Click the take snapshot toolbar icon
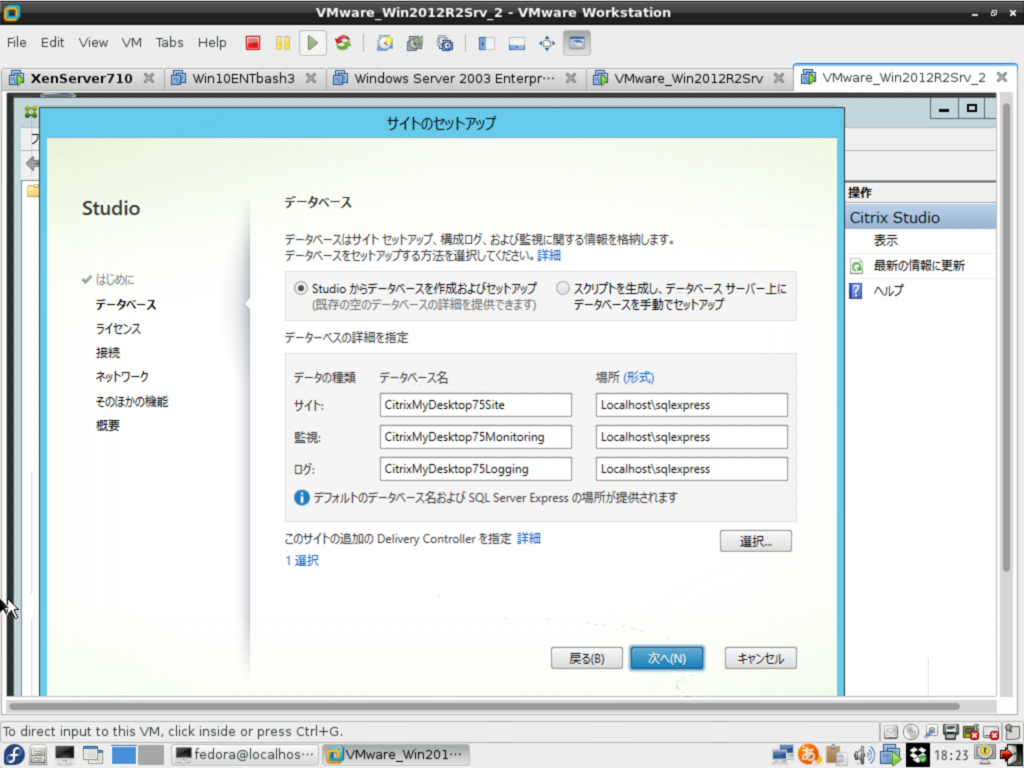The height and width of the screenshot is (768, 1024). 385,43
